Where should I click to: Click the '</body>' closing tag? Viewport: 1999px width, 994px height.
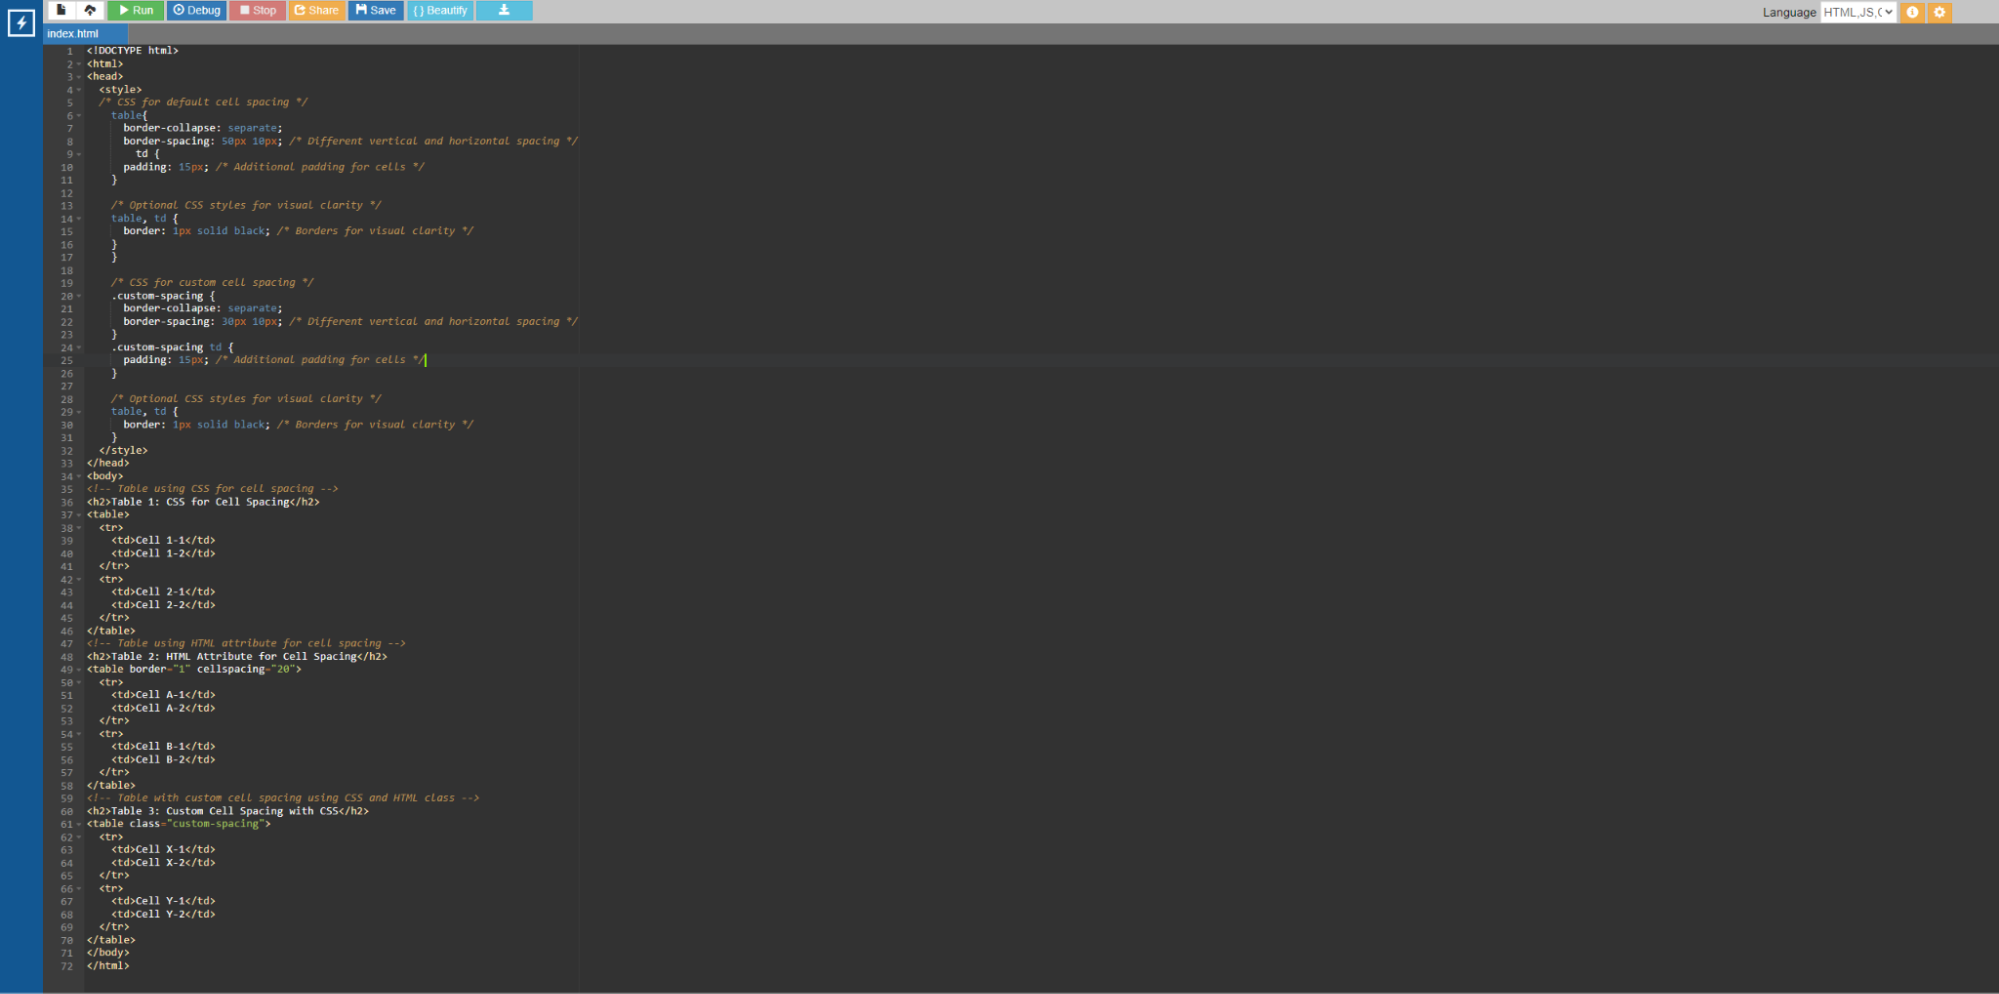[108, 953]
